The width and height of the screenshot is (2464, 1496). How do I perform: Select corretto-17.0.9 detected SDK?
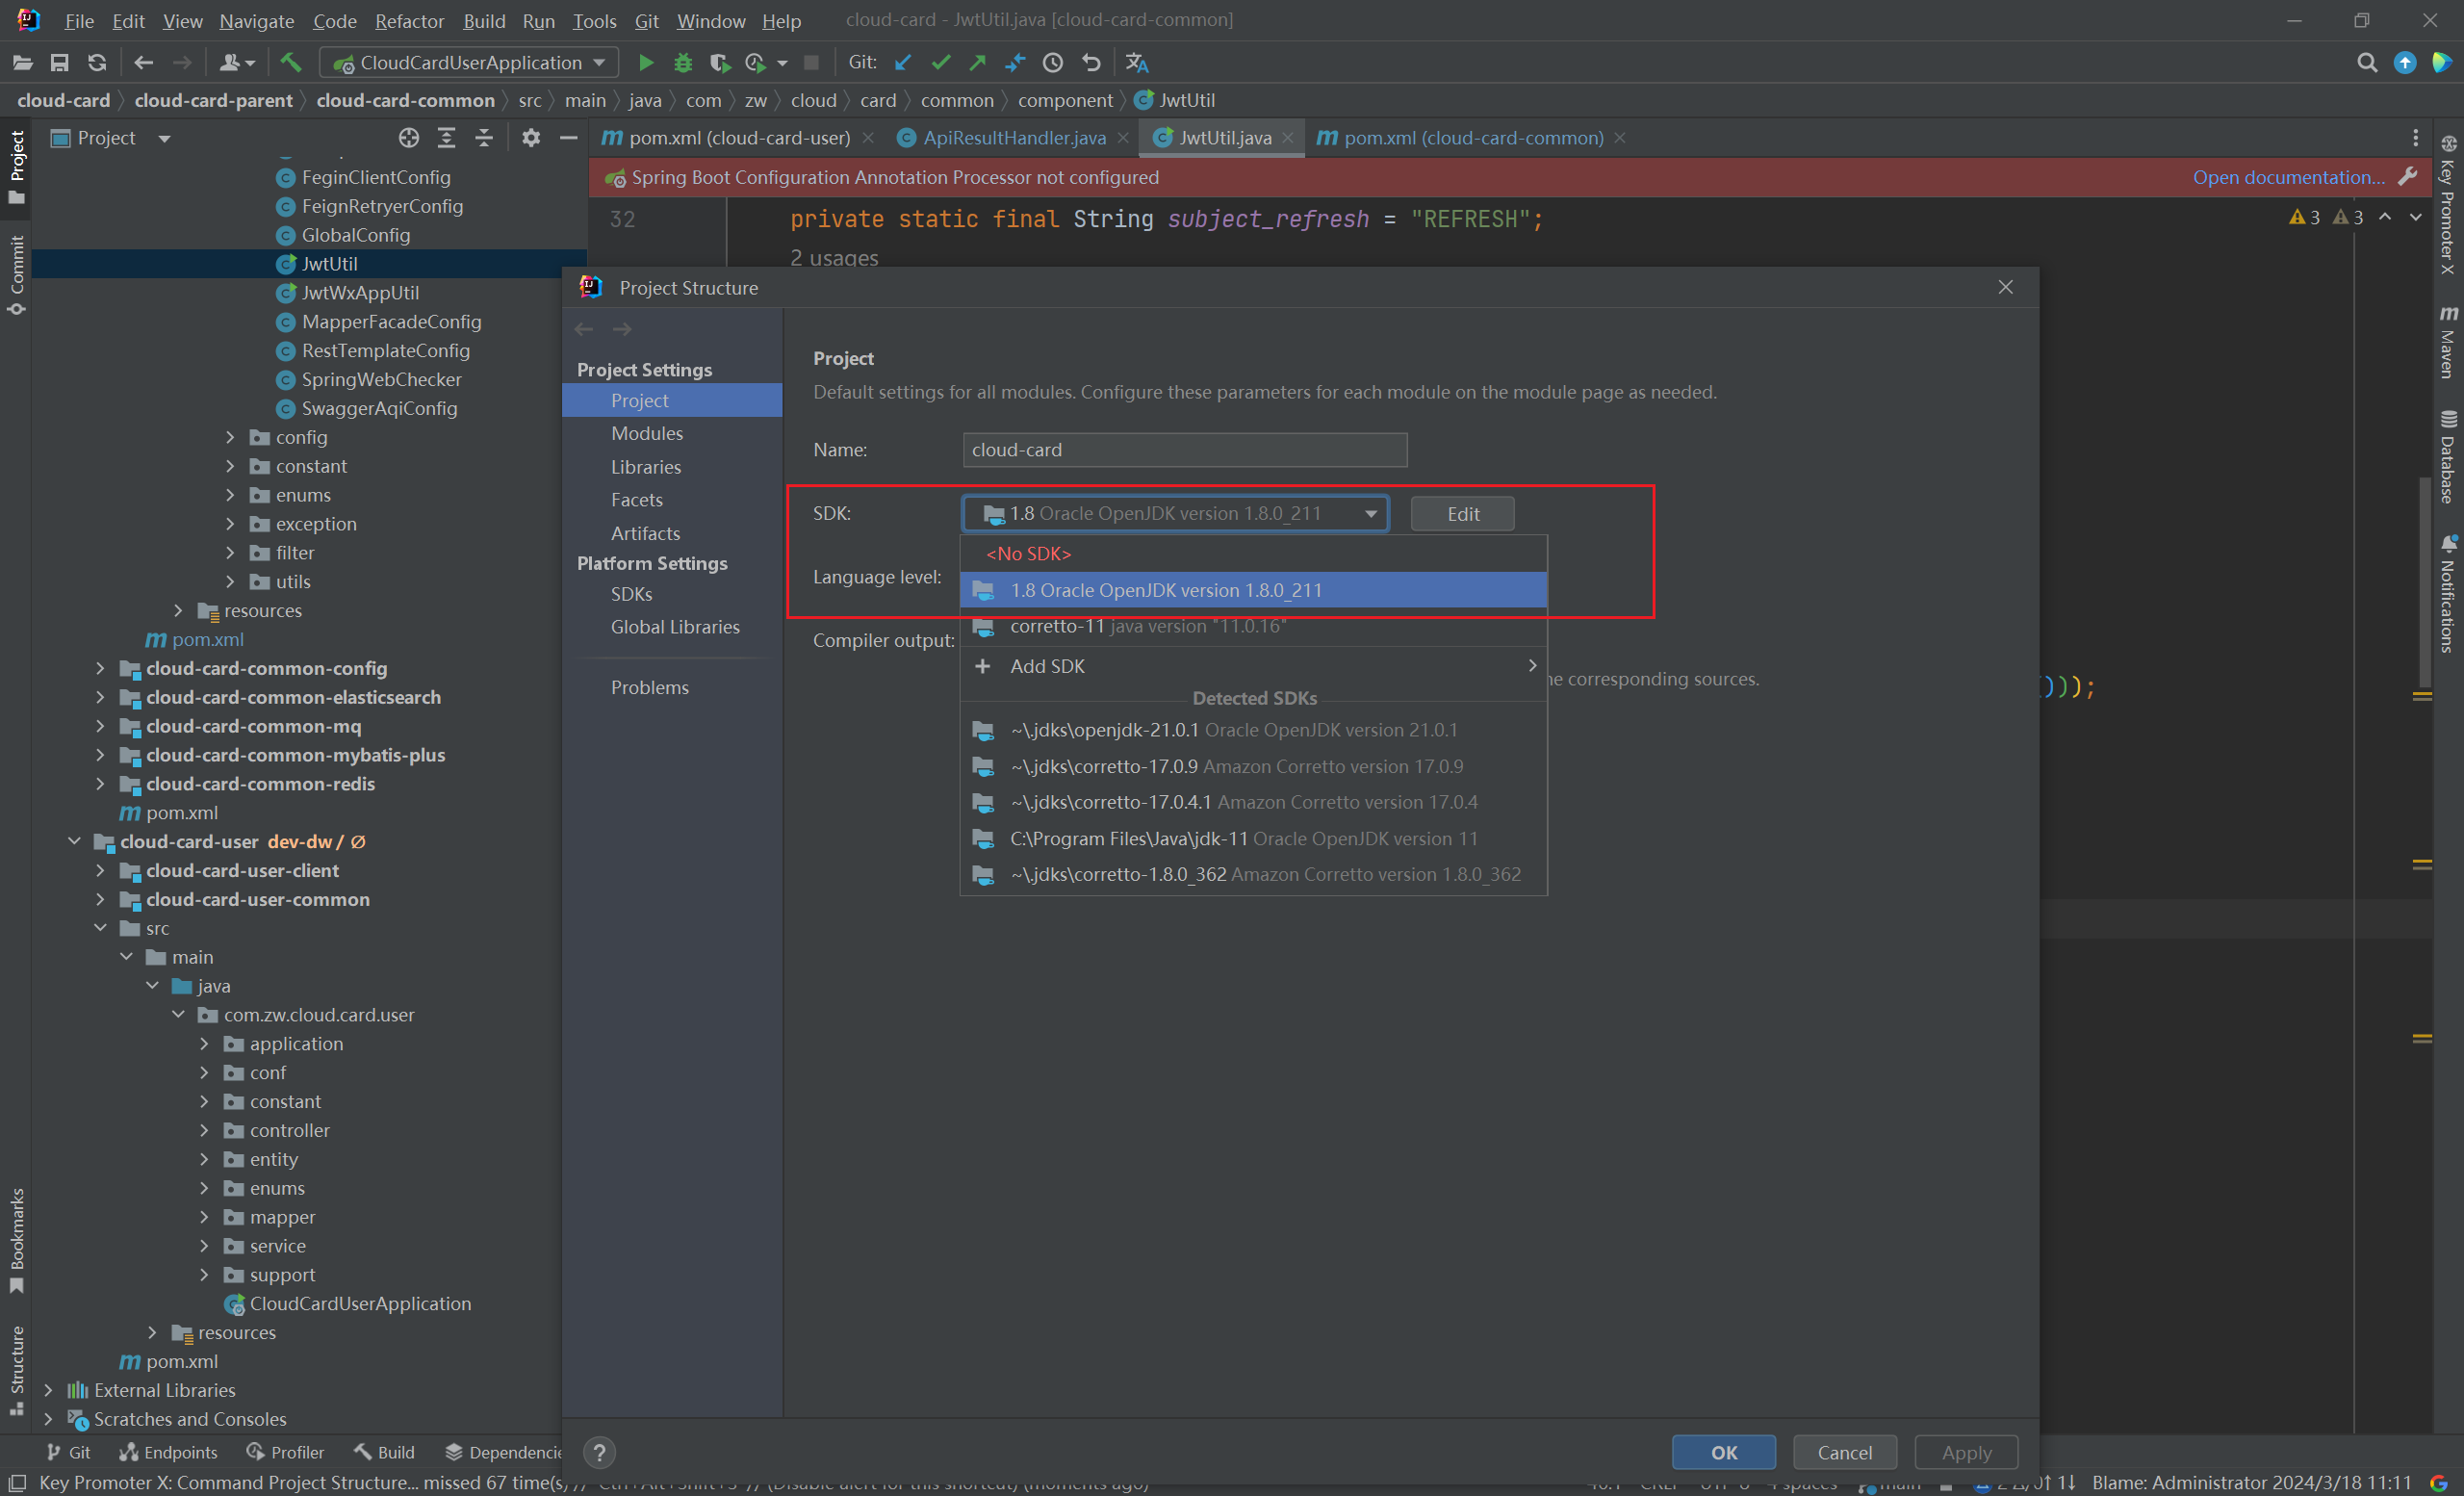pos(1253,766)
